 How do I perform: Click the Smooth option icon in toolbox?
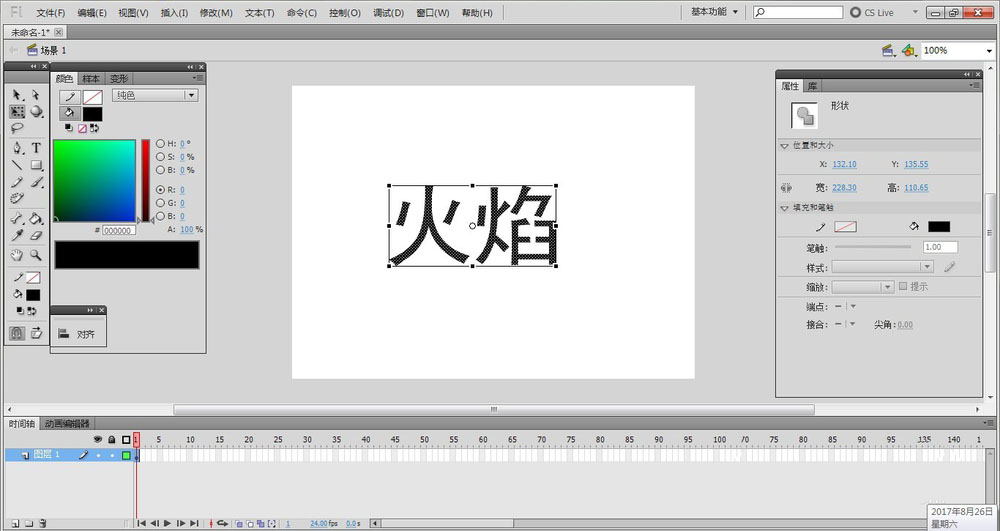coord(36,333)
